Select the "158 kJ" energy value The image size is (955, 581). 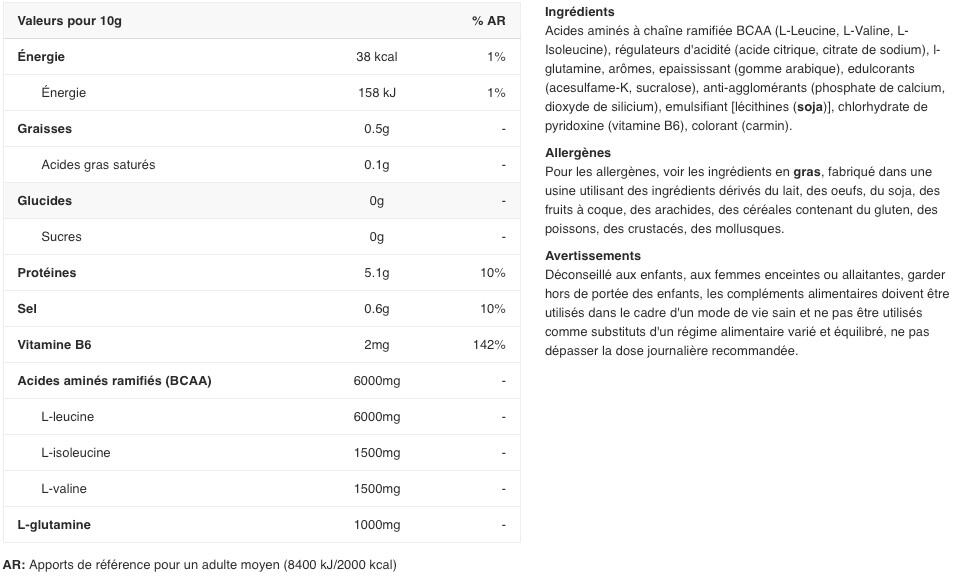click(376, 93)
